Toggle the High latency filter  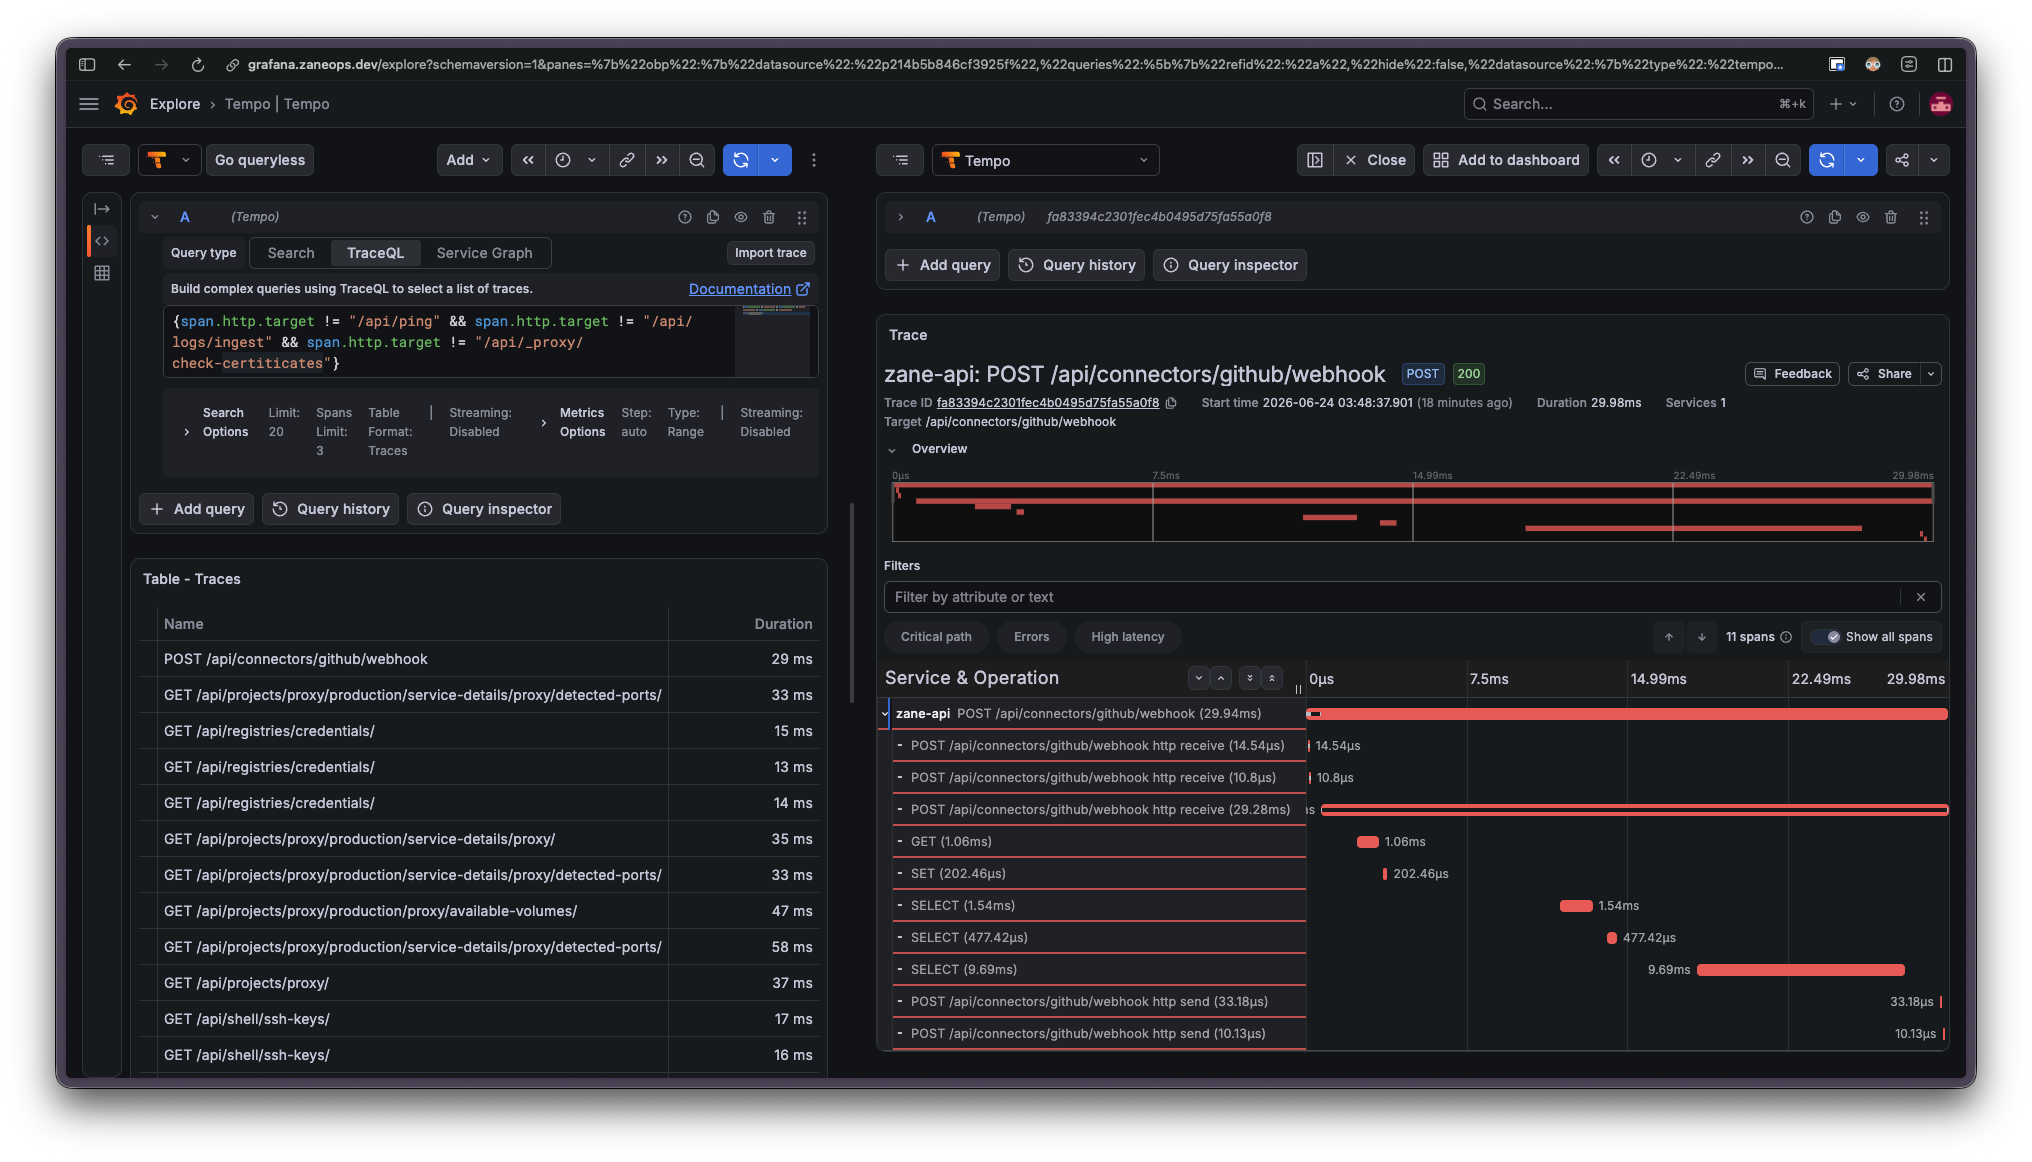pos(1127,637)
